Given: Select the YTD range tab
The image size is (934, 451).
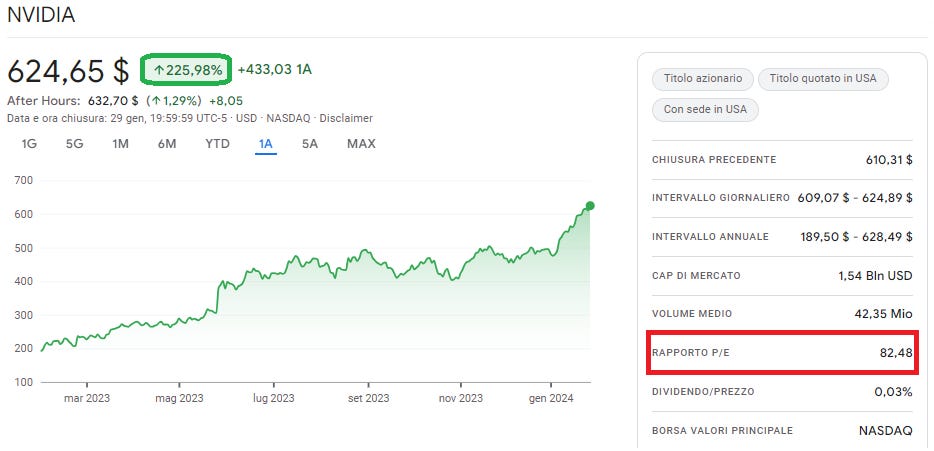Looking at the screenshot, I should click(217, 144).
